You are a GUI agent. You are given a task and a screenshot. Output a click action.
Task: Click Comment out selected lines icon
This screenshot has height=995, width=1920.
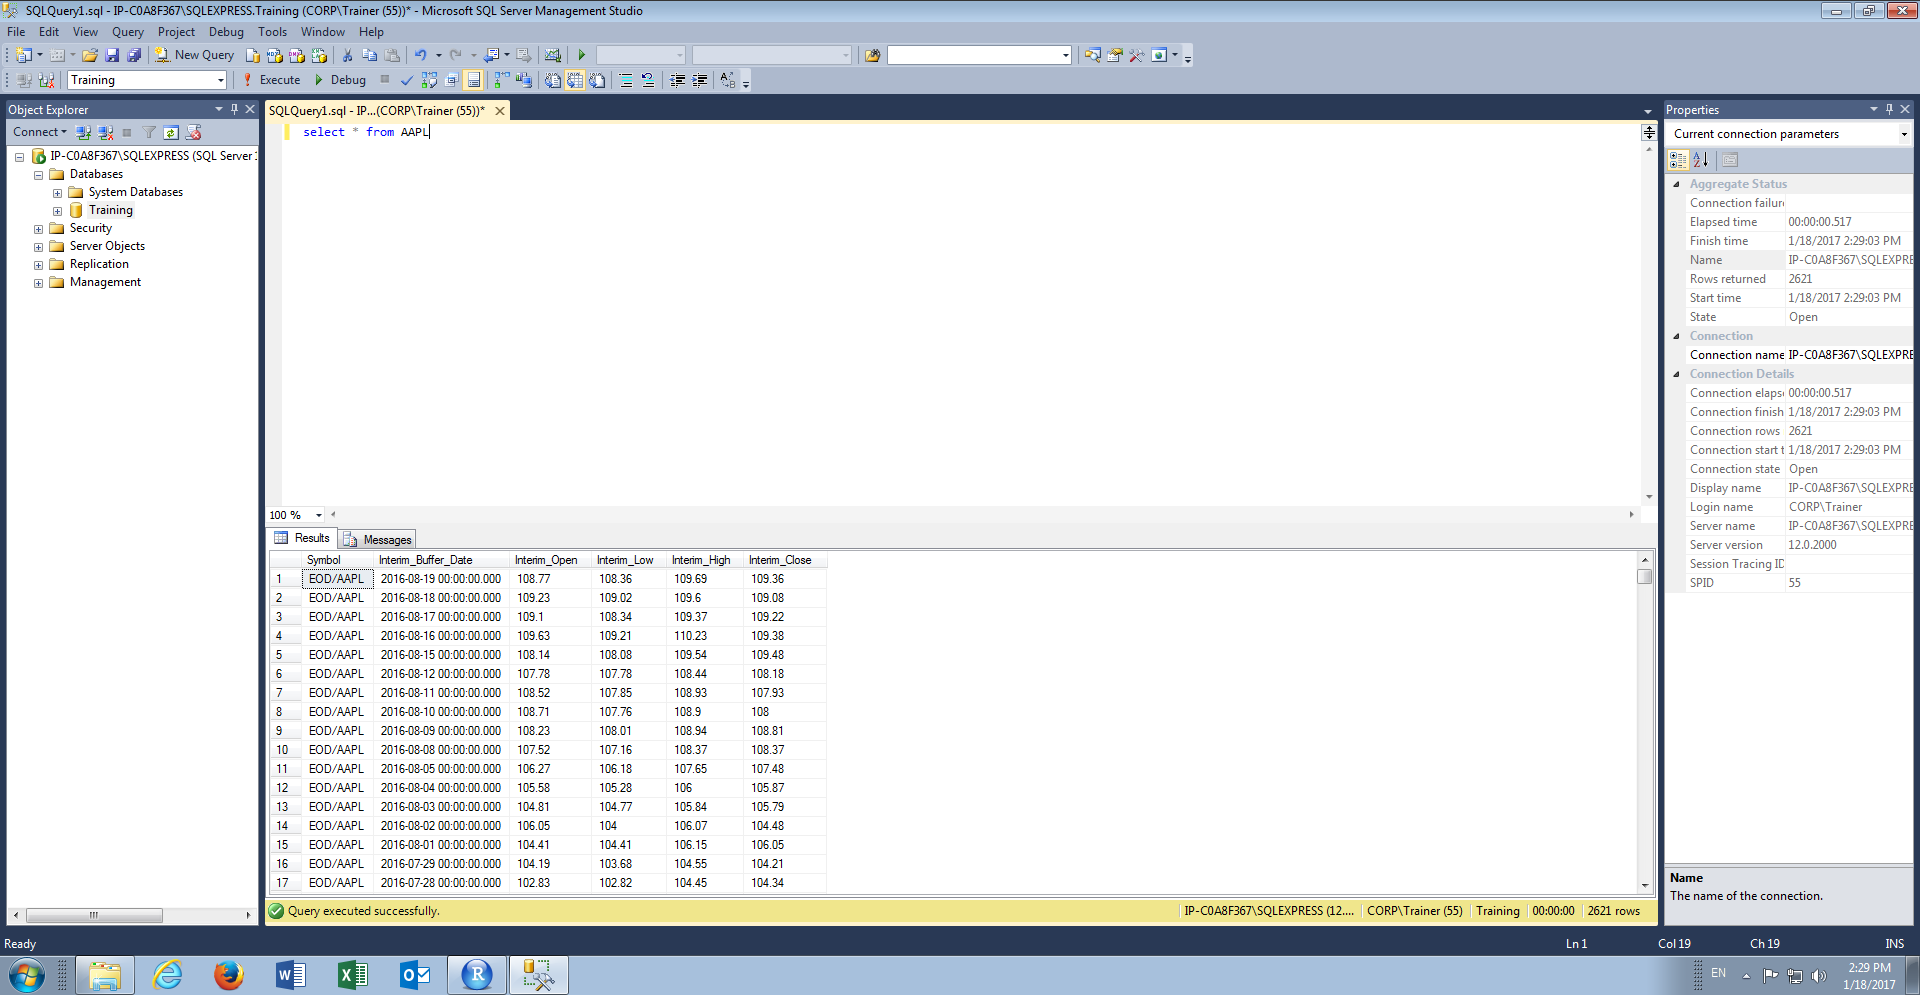coord(626,80)
